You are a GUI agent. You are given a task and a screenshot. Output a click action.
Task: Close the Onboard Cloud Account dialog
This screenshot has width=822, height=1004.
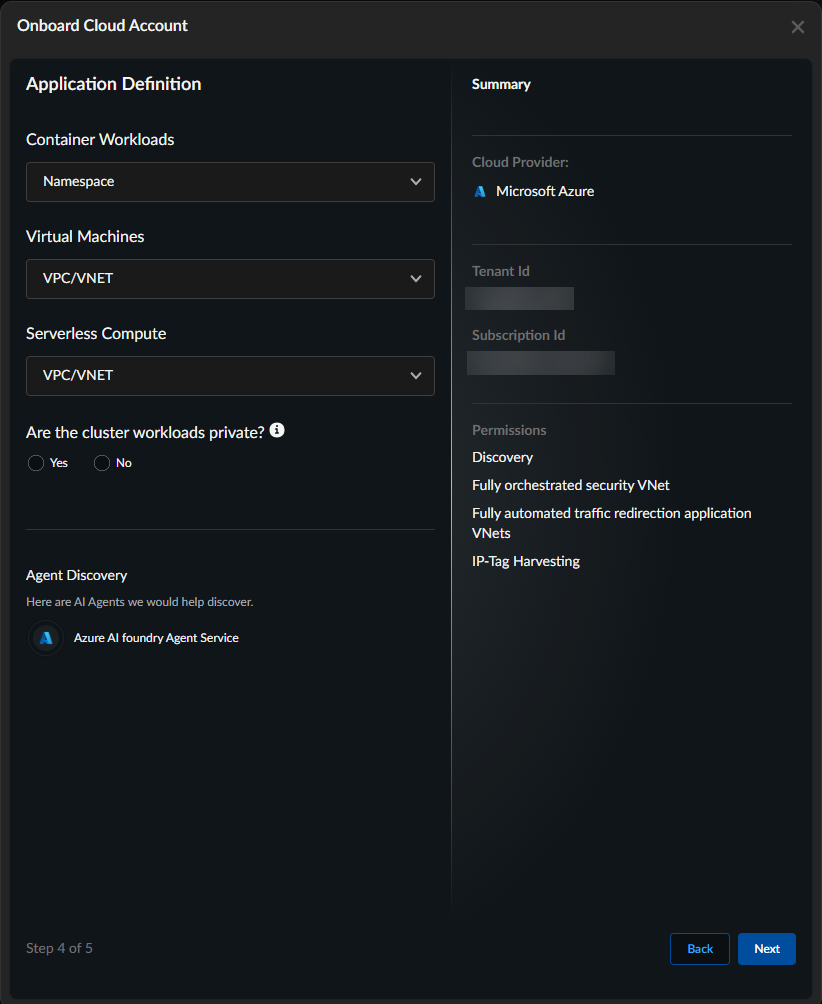[x=797, y=27]
